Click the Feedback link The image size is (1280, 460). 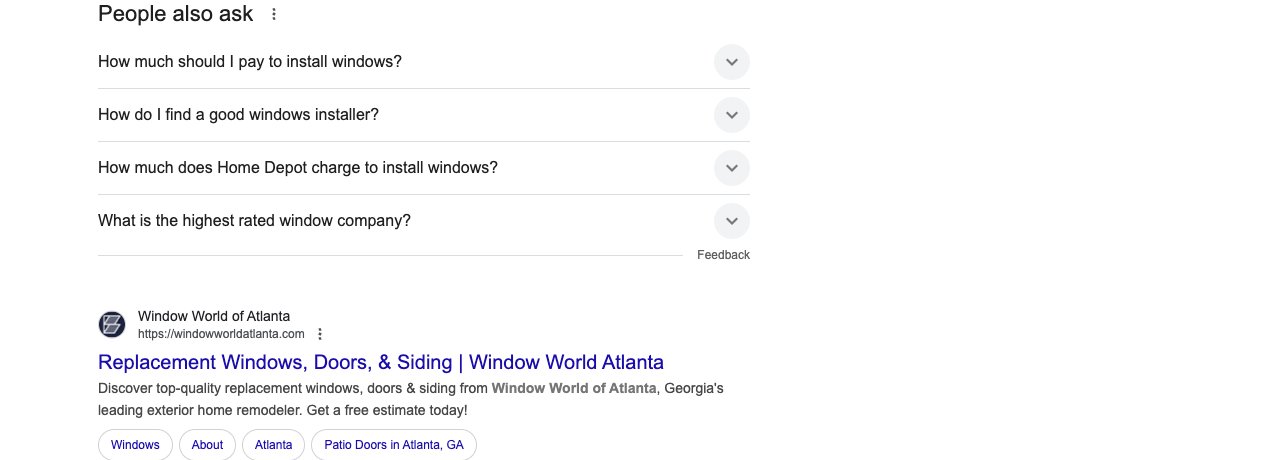(723, 255)
